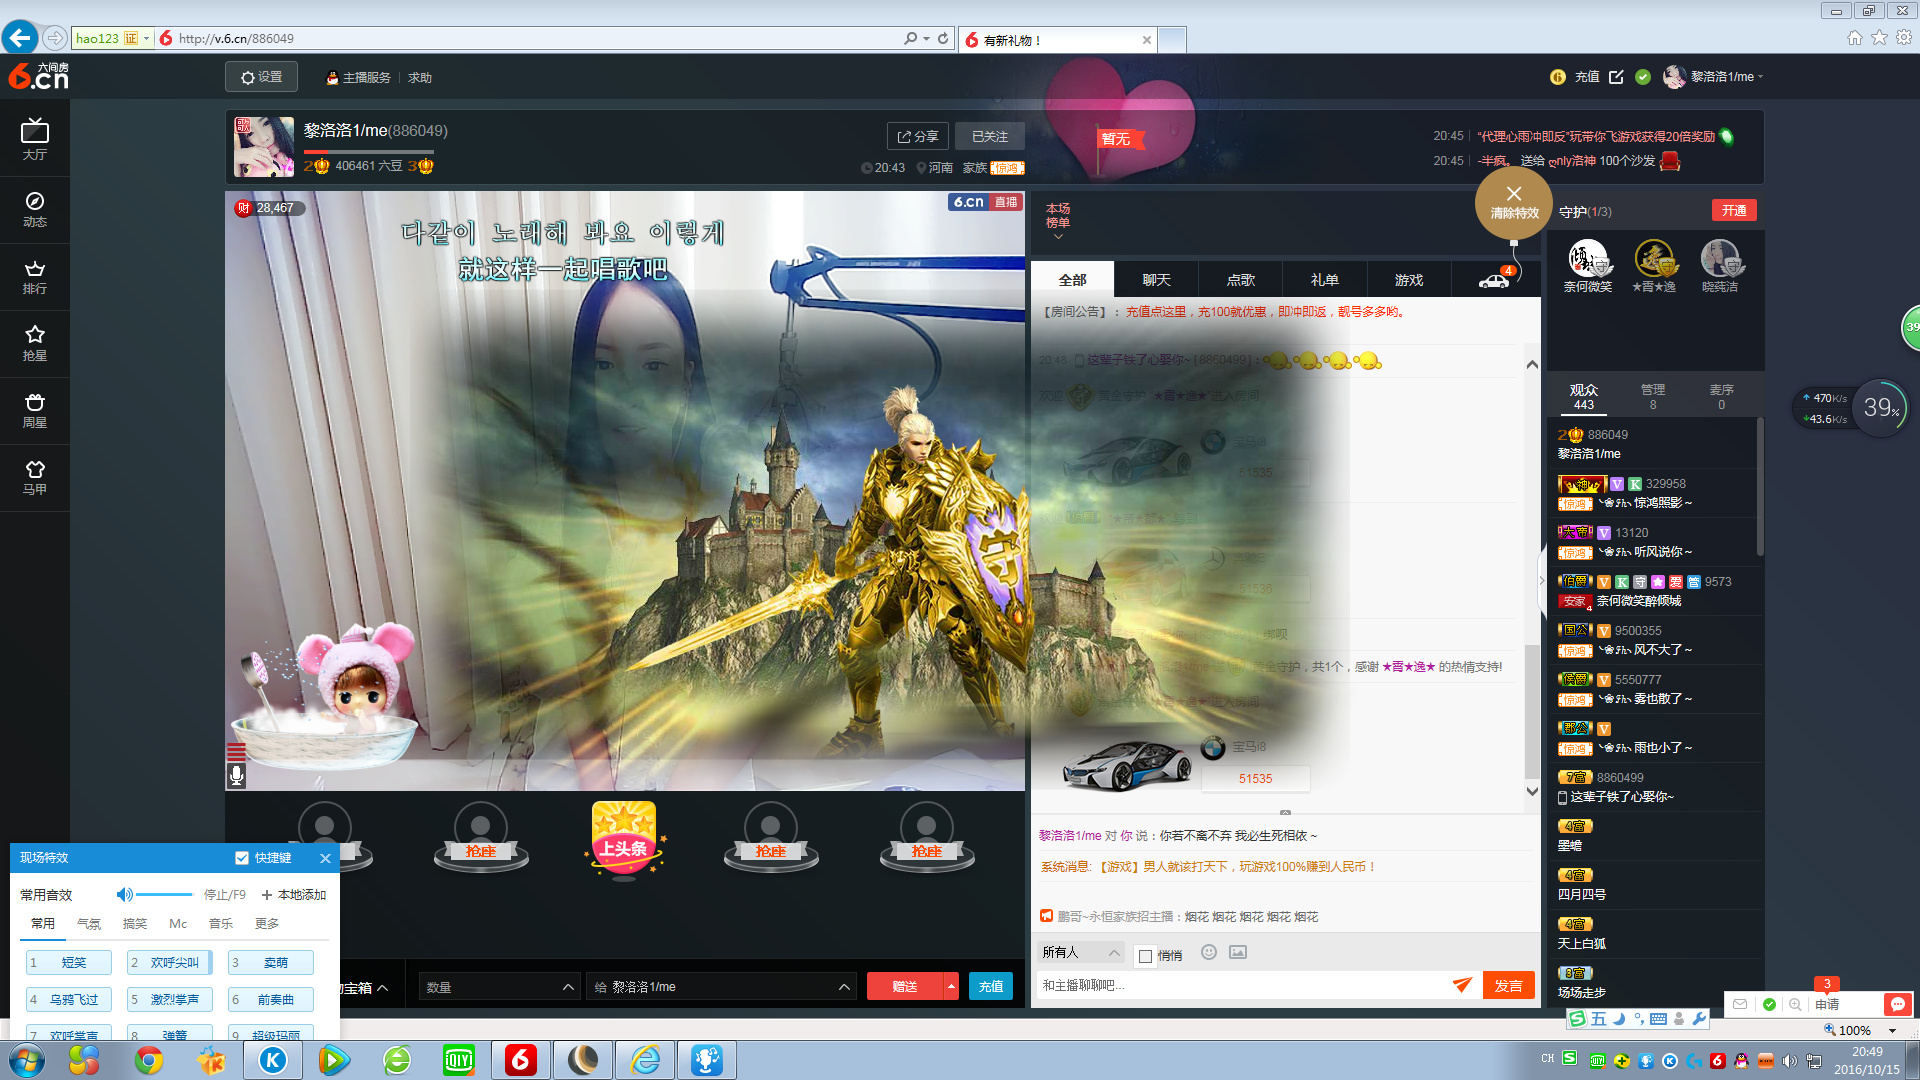
Task: Click the 开通 guardian button
Action: tap(1734, 210)
